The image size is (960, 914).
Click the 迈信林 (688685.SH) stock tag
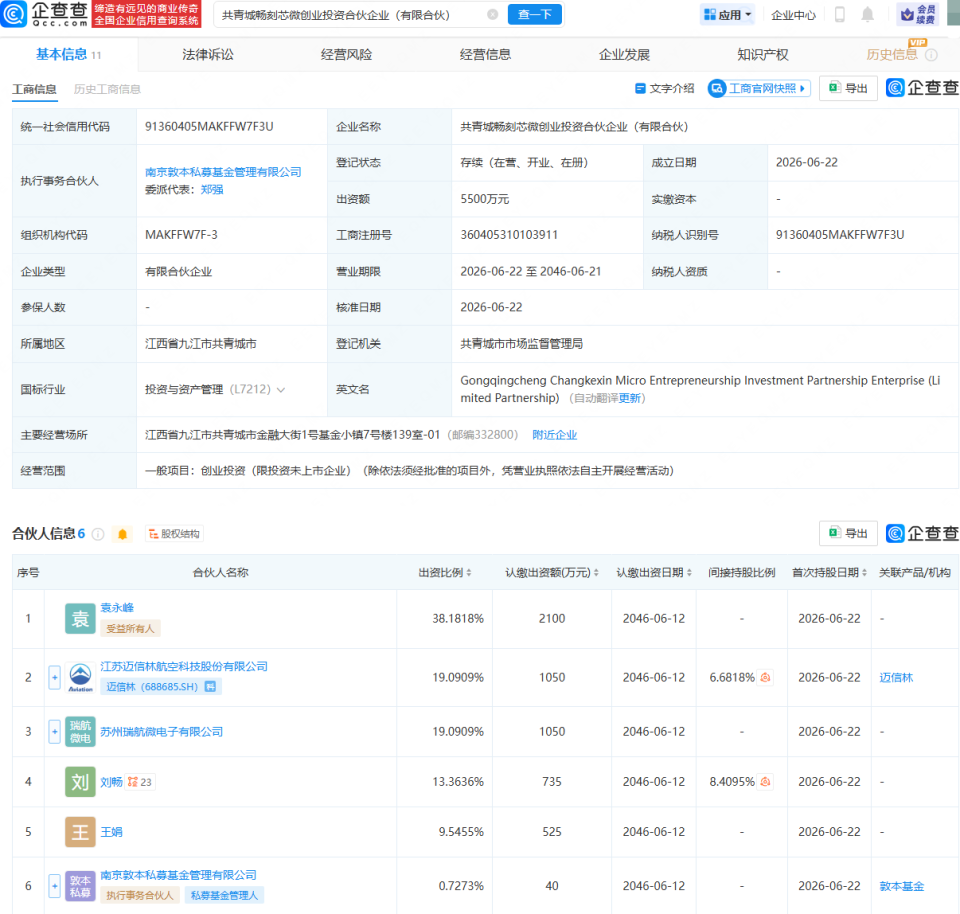pyautogui.click(x=161, y=687)
